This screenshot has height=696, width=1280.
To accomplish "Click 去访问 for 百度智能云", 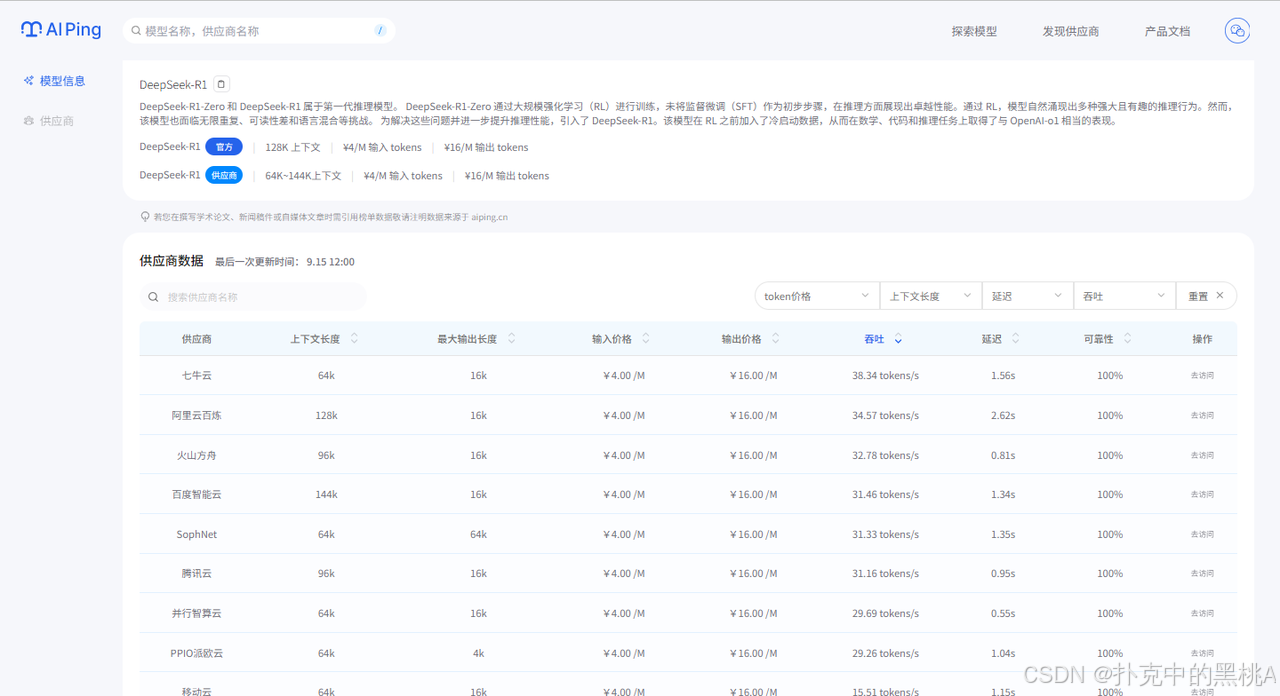I will click(x=1202, y=495).
